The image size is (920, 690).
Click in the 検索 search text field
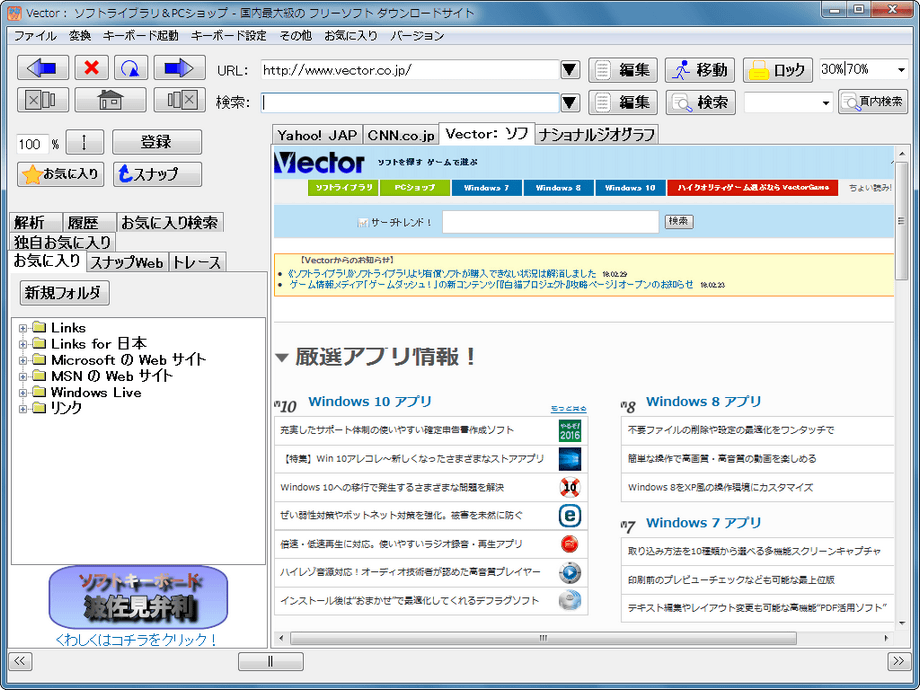click(410, 103)
